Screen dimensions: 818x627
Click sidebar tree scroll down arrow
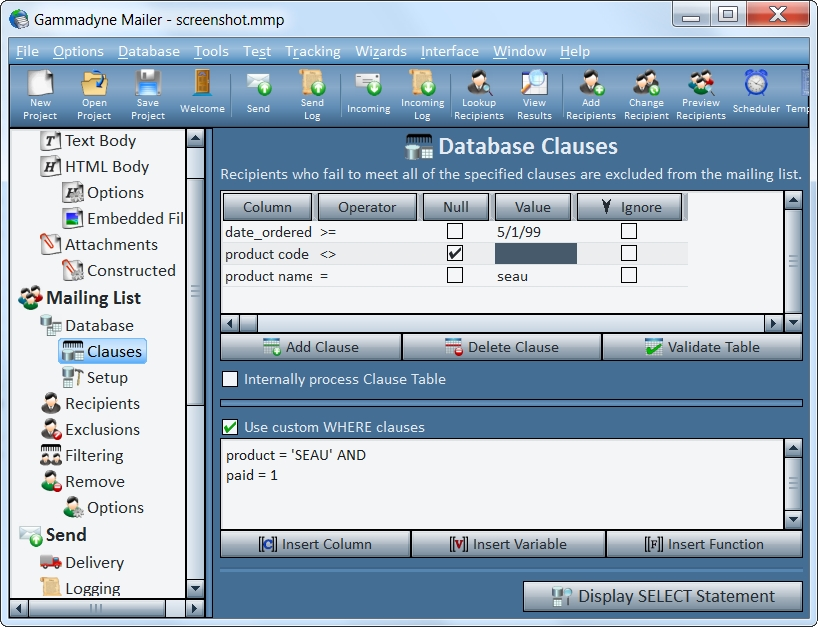click(195, 589)
